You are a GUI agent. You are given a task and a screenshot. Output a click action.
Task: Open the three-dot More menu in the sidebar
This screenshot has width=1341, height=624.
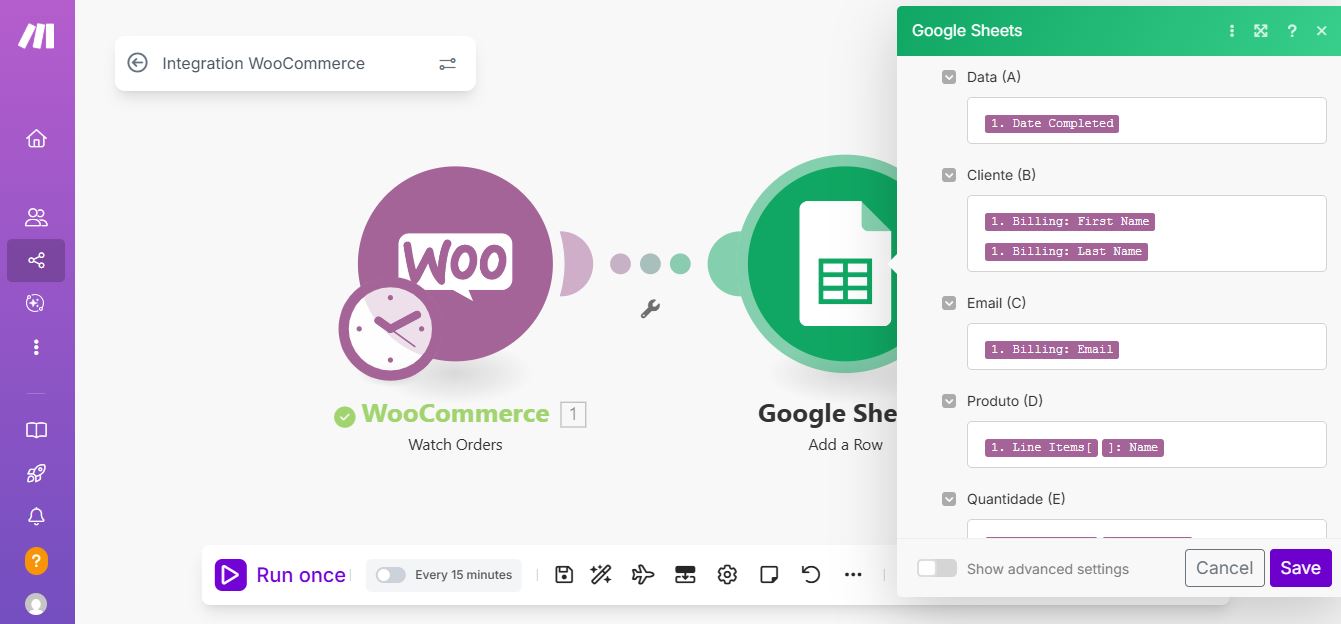tap(36, 347)
